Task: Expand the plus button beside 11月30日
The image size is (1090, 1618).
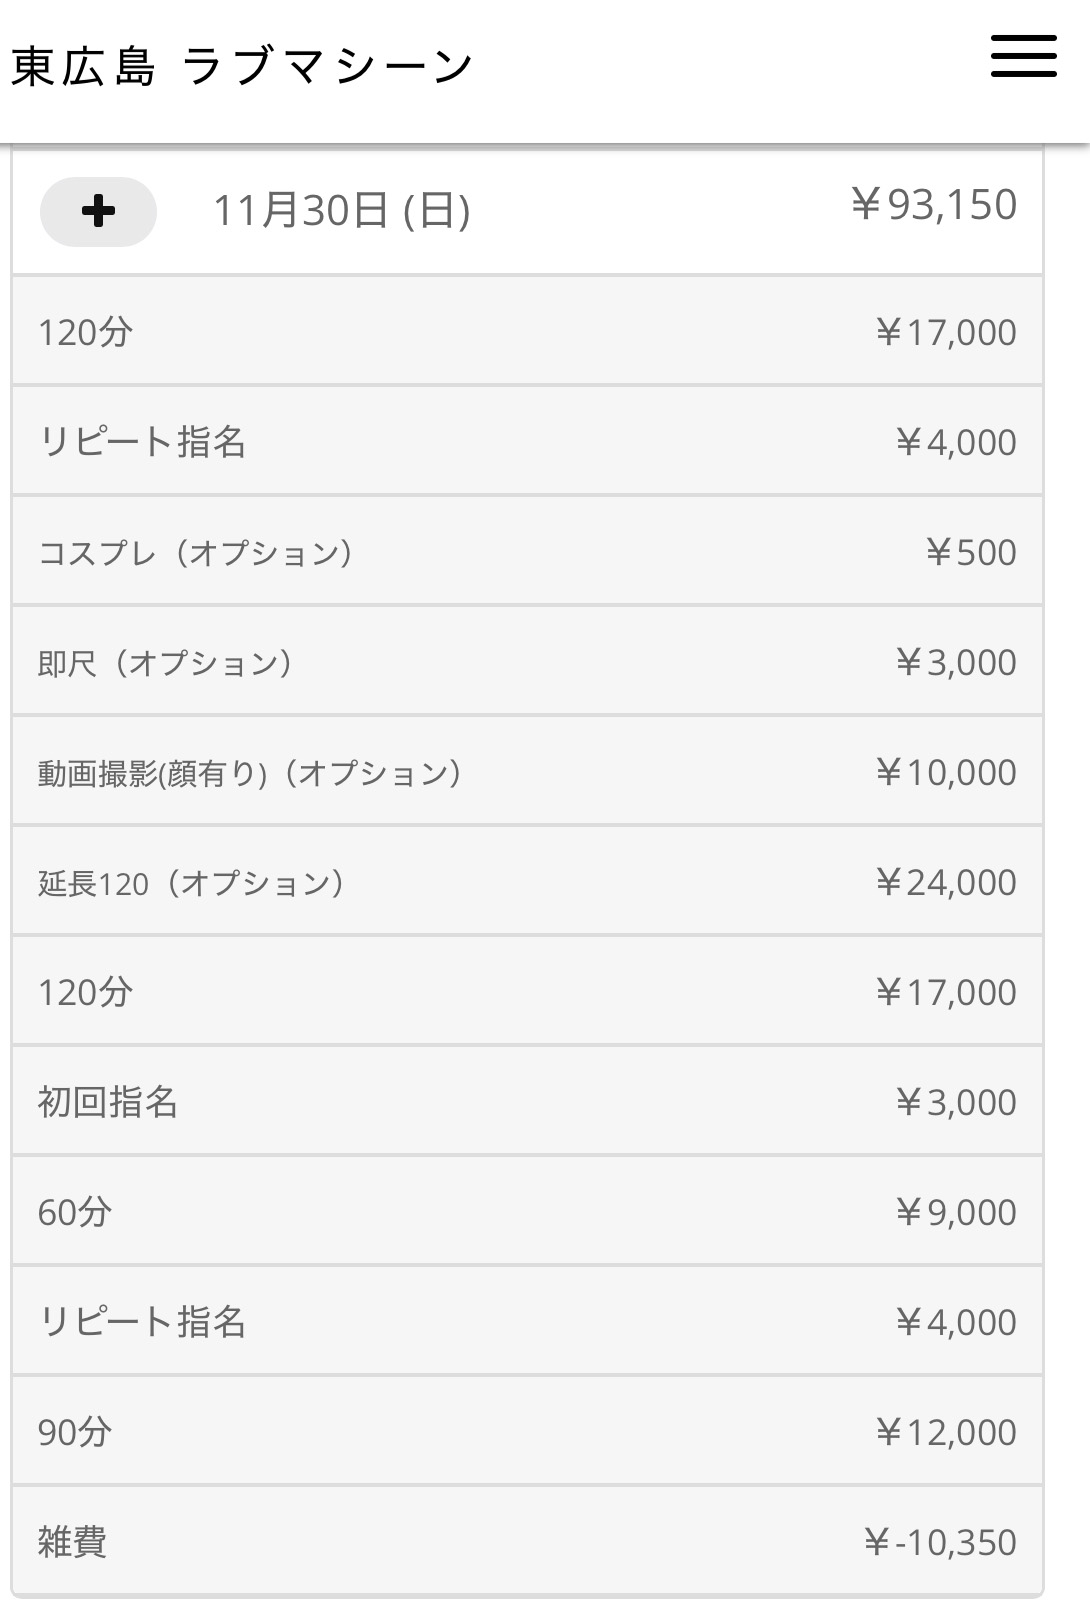Action: point(98,211)
